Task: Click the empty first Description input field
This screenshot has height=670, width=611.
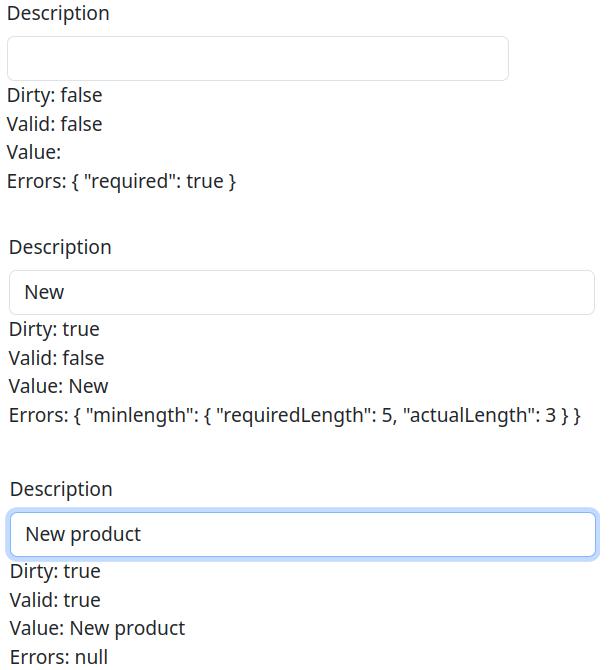Action: click(x=257, y=58)
